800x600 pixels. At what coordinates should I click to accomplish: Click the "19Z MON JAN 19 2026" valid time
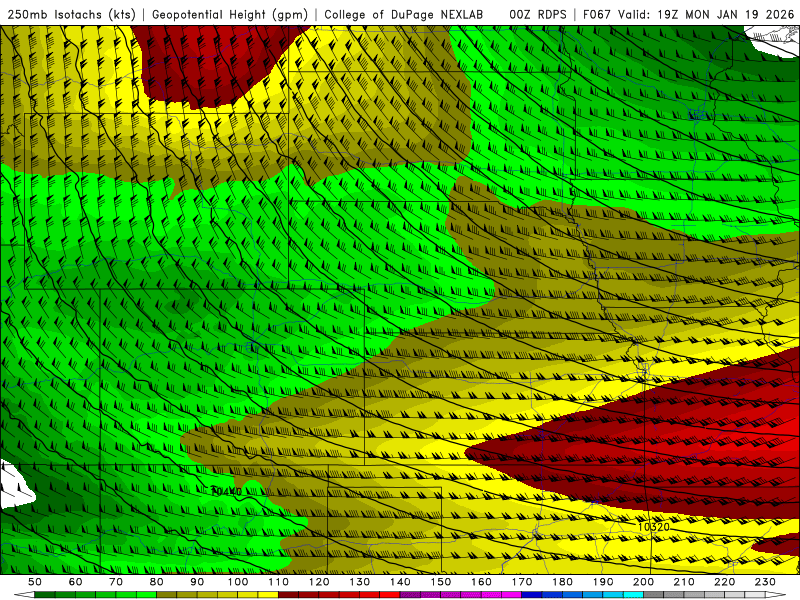[726, 15]
